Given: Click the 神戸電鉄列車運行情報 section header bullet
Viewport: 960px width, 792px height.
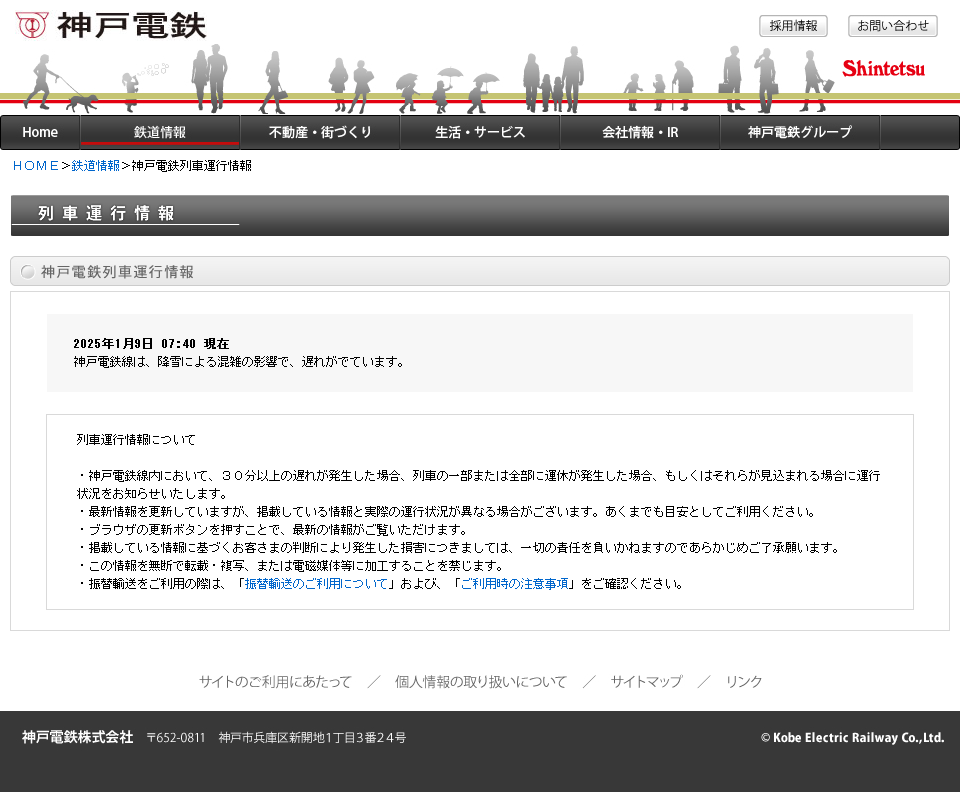Looking at the screenshot, I should tap(28, 272).
